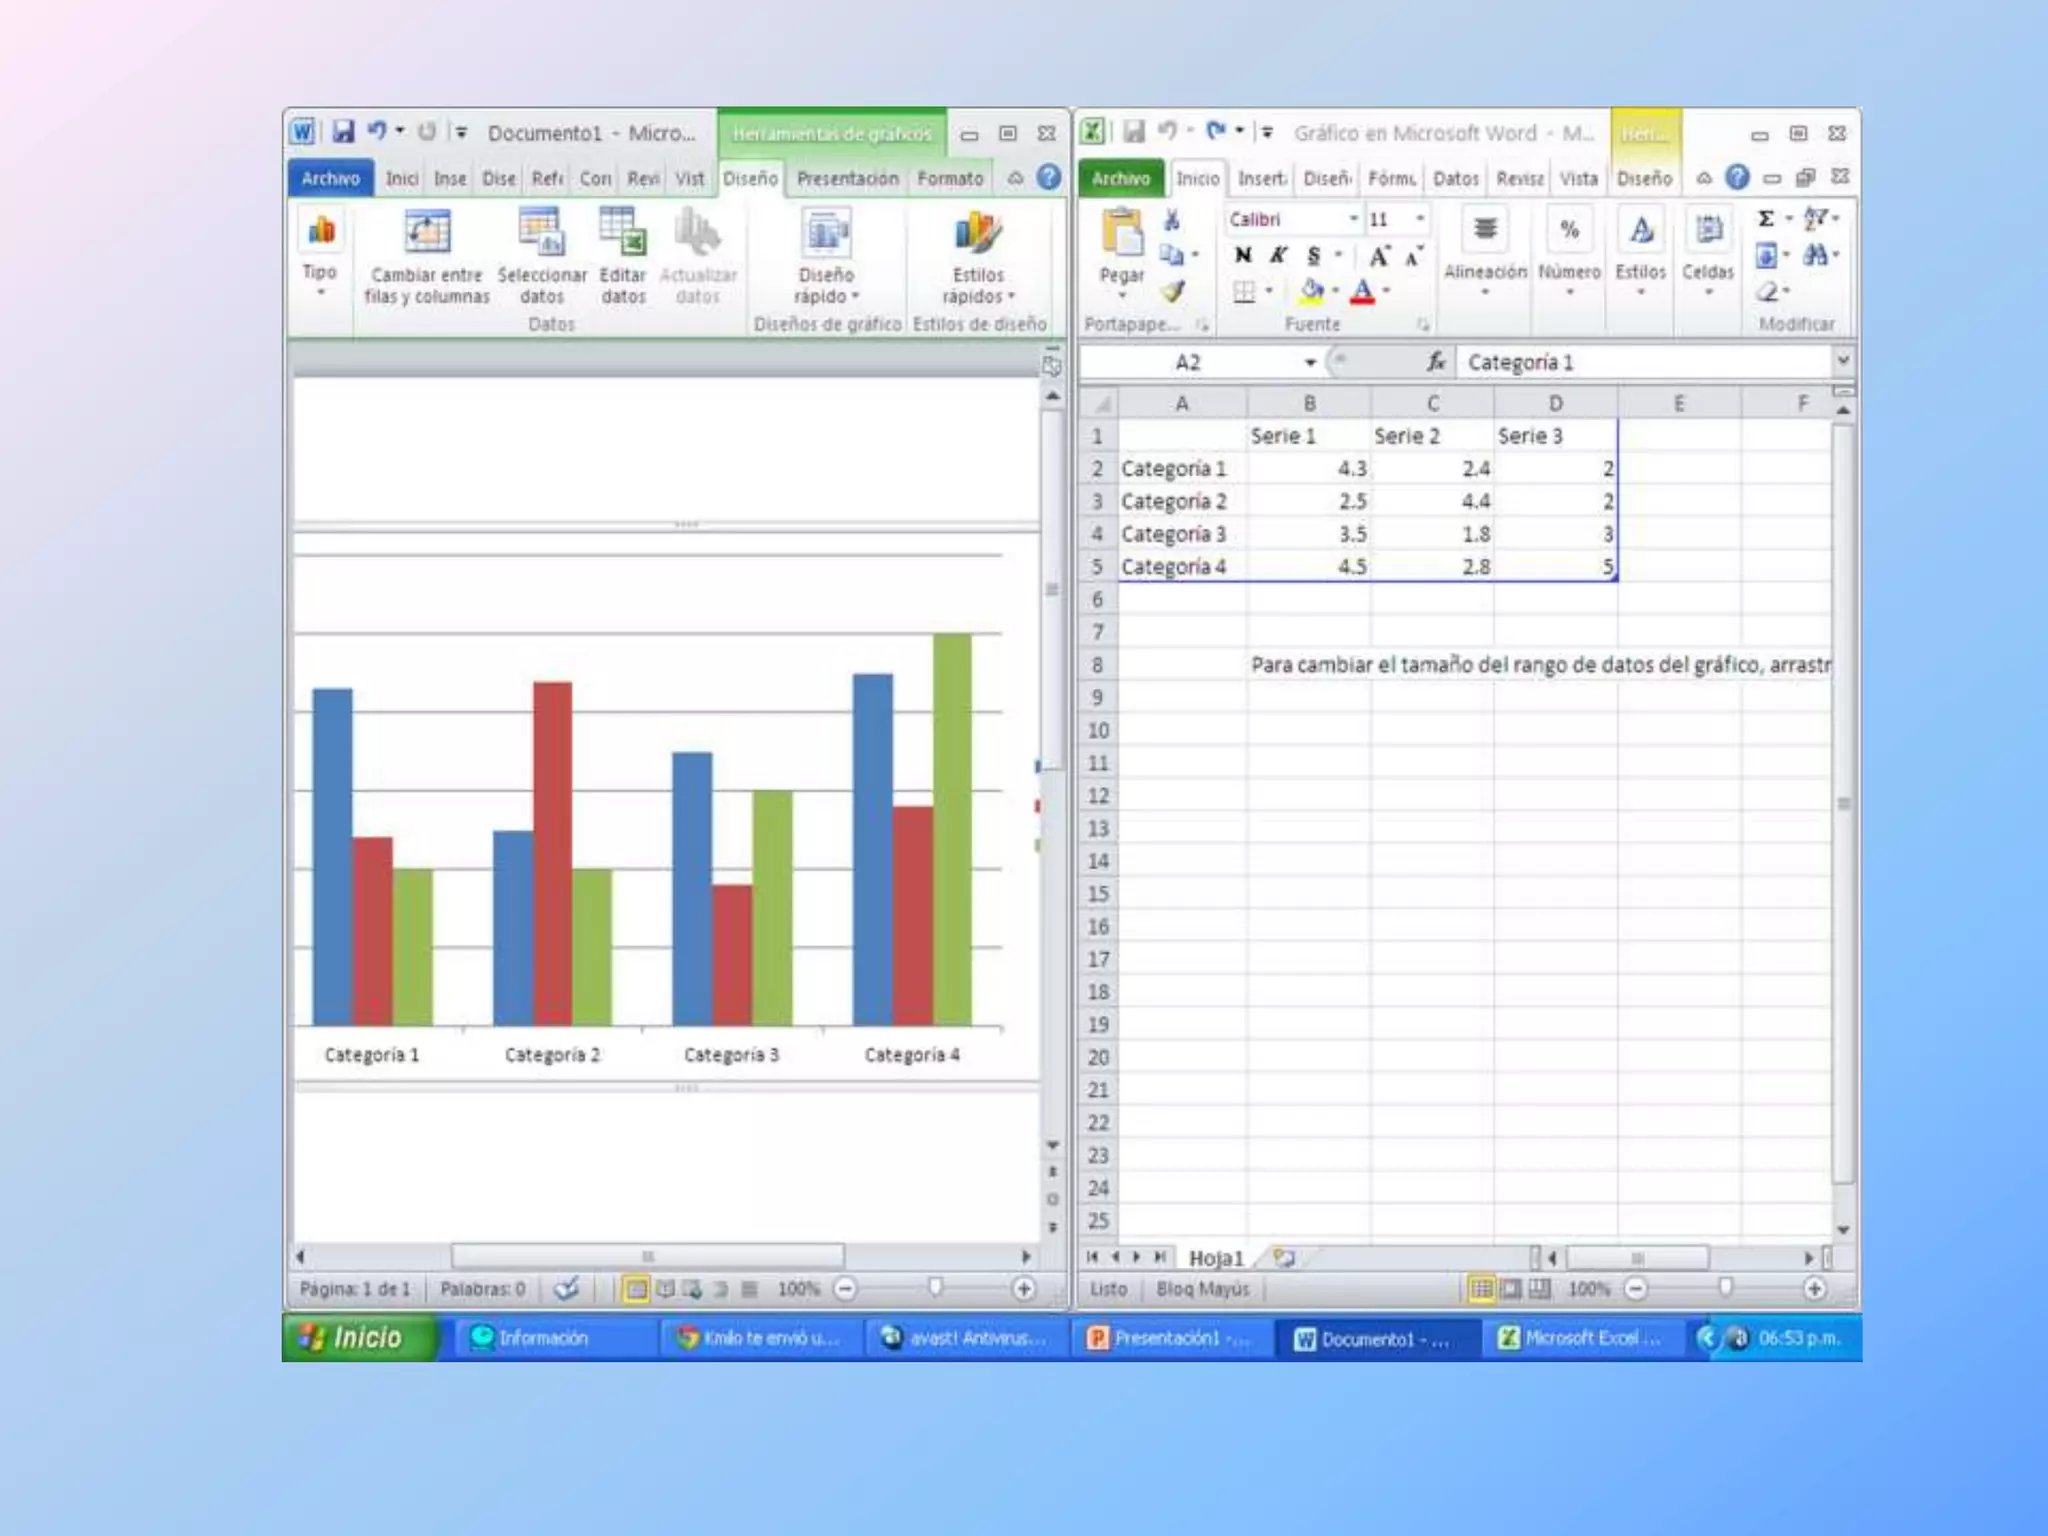Click the Pegar clipboard icon in Excel

[x=1121, y=233]
